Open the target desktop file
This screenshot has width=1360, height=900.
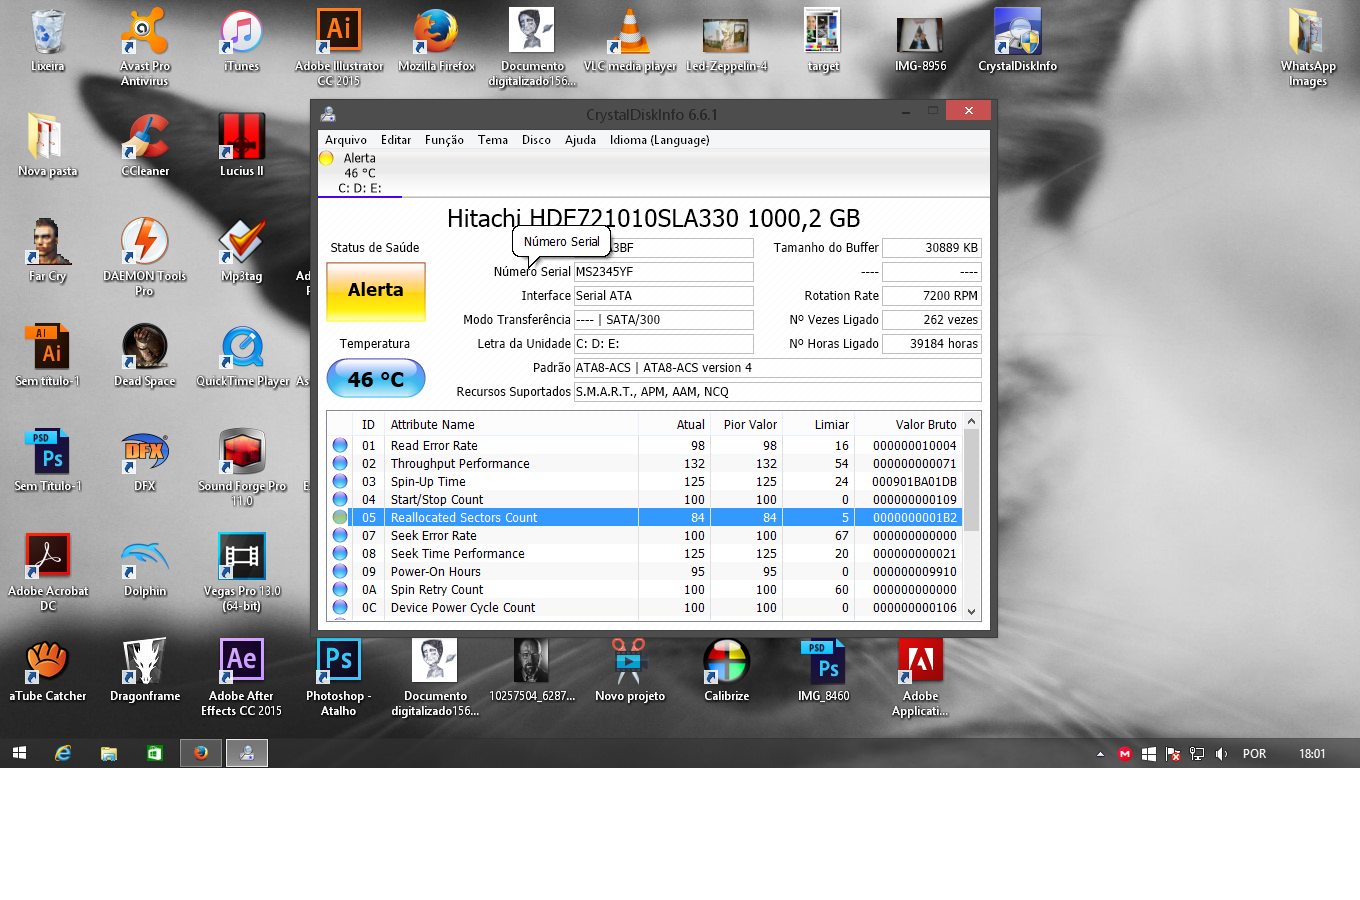coord(823,41)
